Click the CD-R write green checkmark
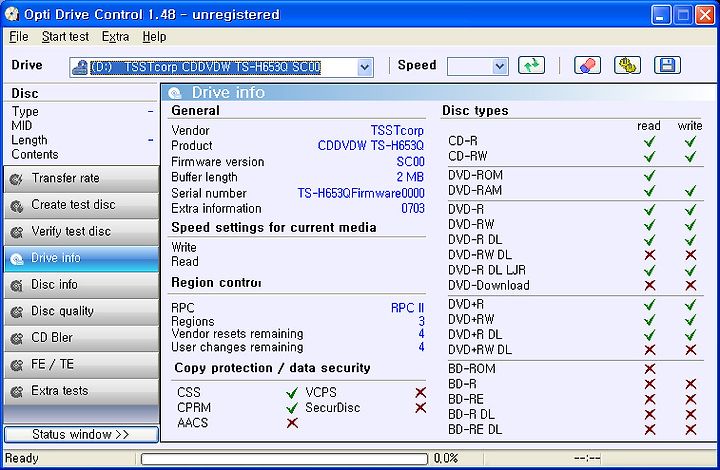Screen dimensions: 720x470 tap(690, 141)
